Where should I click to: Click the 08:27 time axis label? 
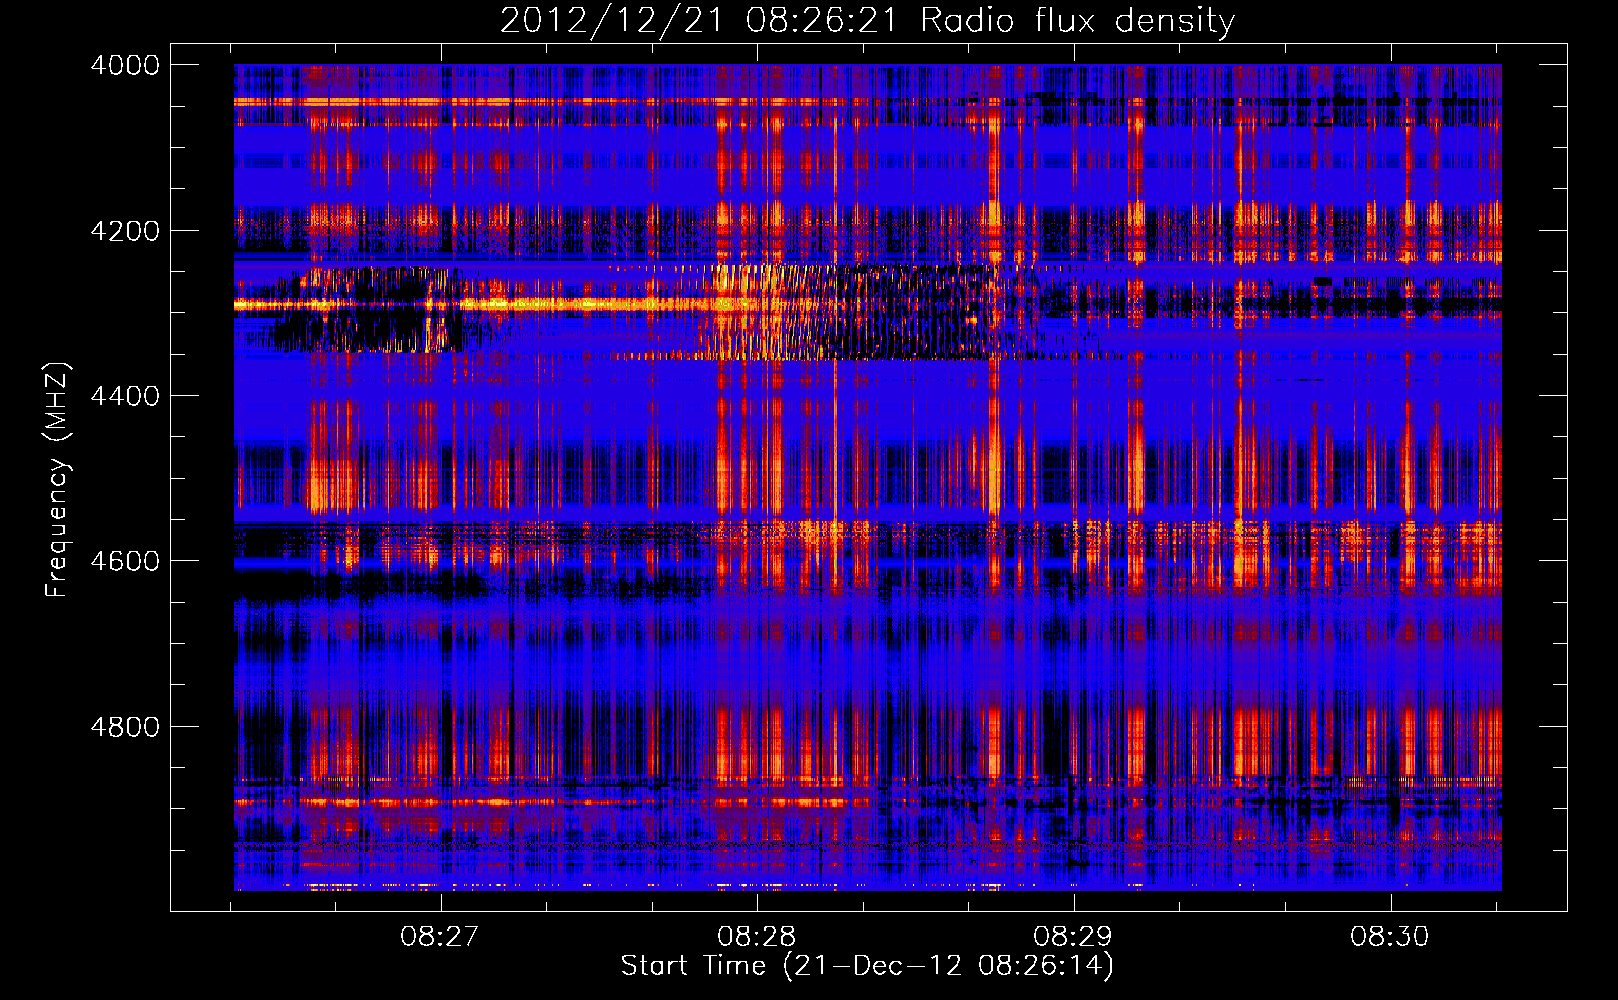[440, 937]
